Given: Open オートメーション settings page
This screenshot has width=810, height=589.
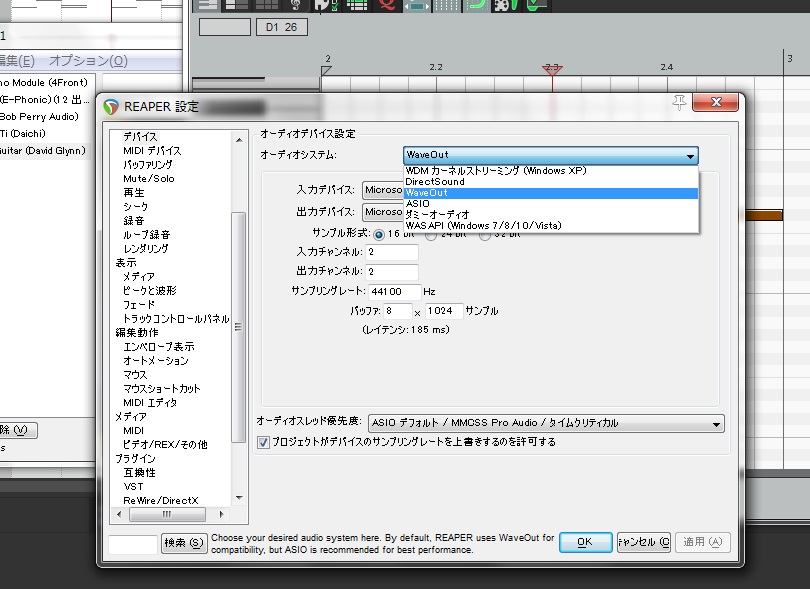Looking at the screenshot, I should [156, 361].
